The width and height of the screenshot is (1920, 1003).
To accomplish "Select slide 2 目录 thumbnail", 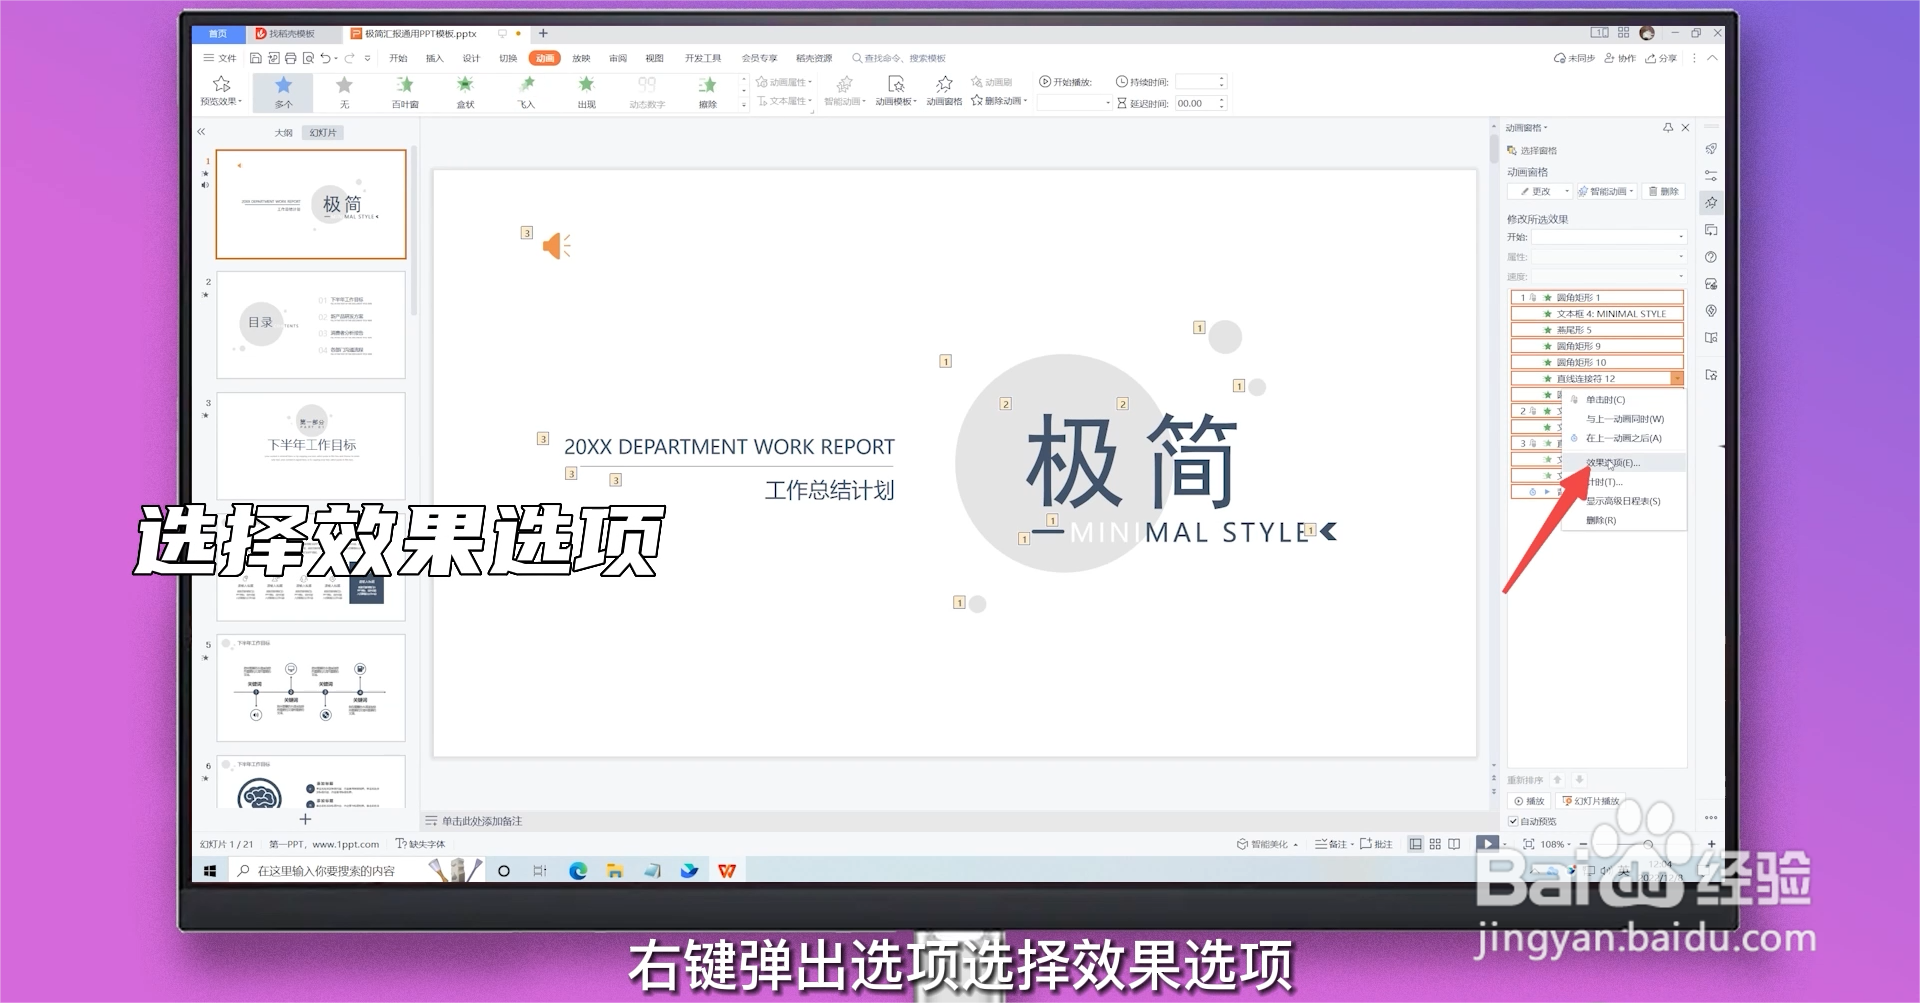I will (x=311, y=325).
